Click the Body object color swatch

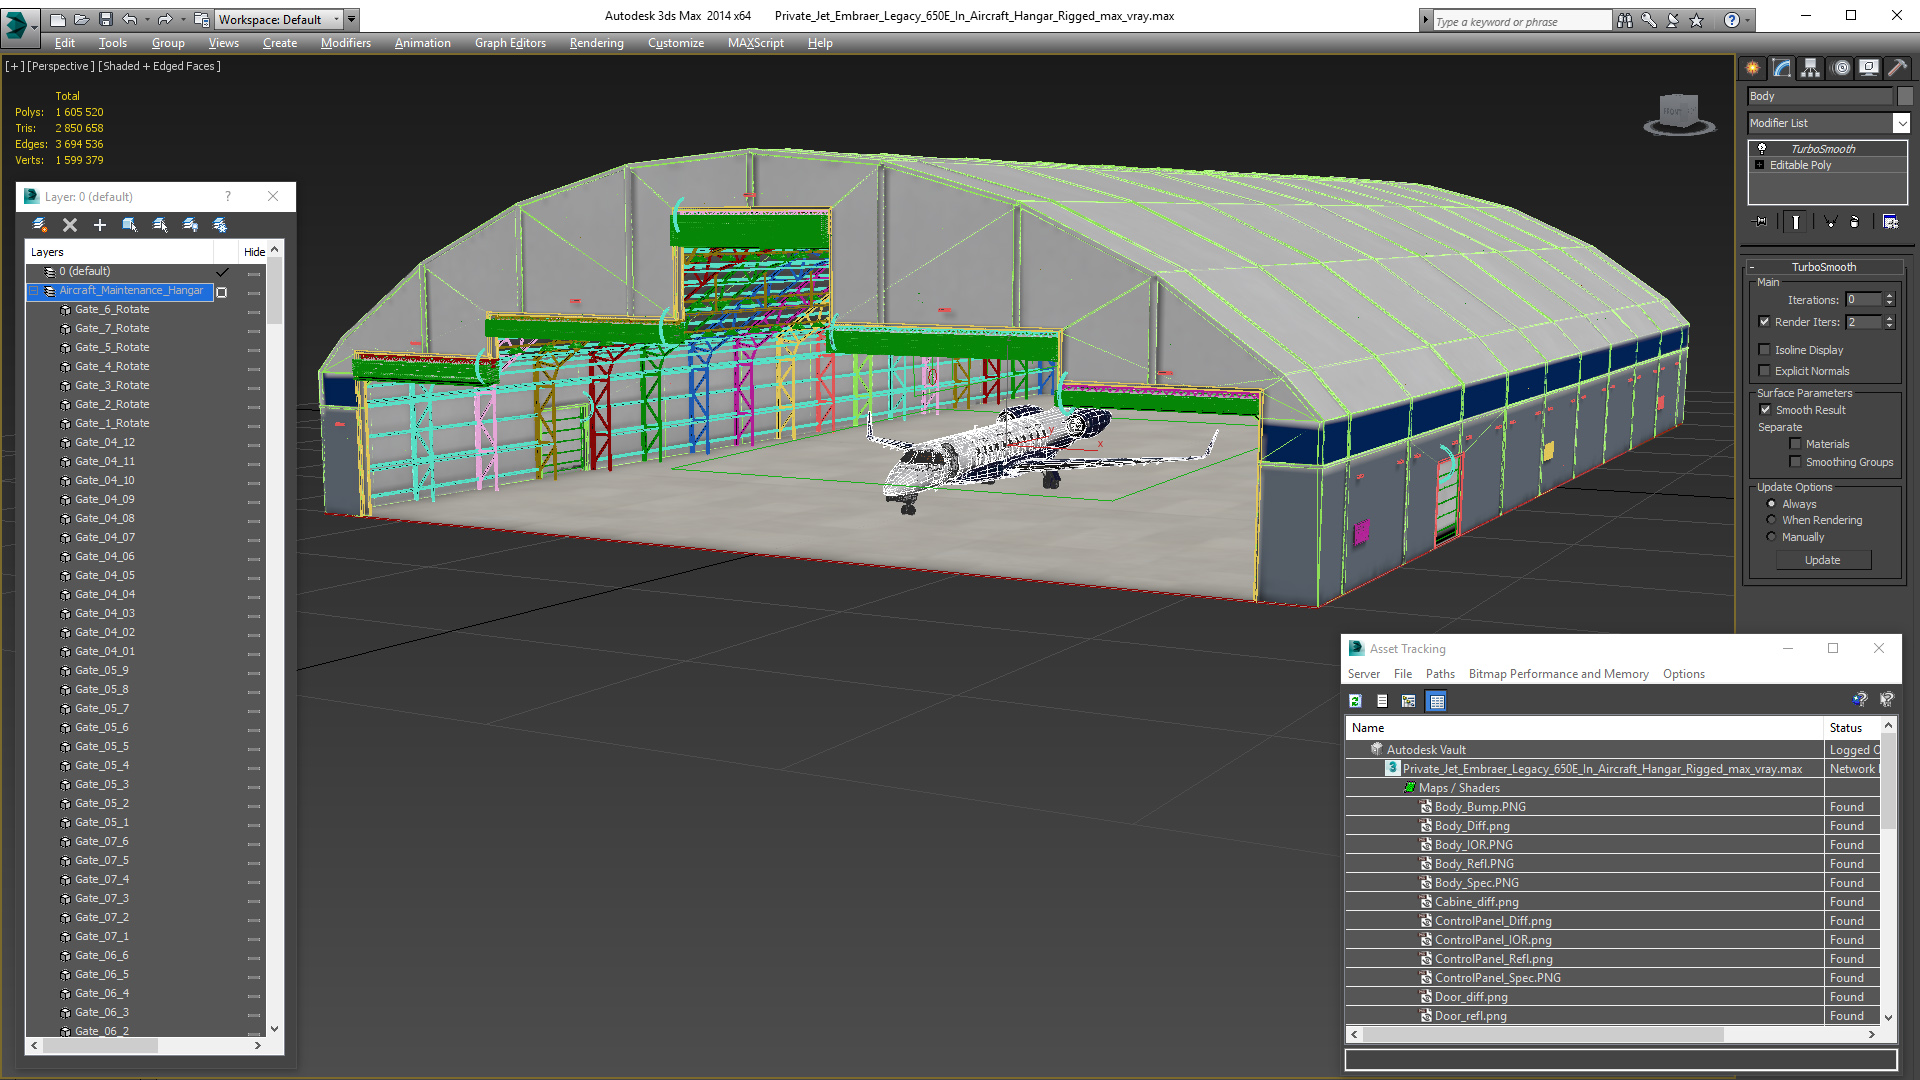pyautogui.click(x=1905, y=96)
